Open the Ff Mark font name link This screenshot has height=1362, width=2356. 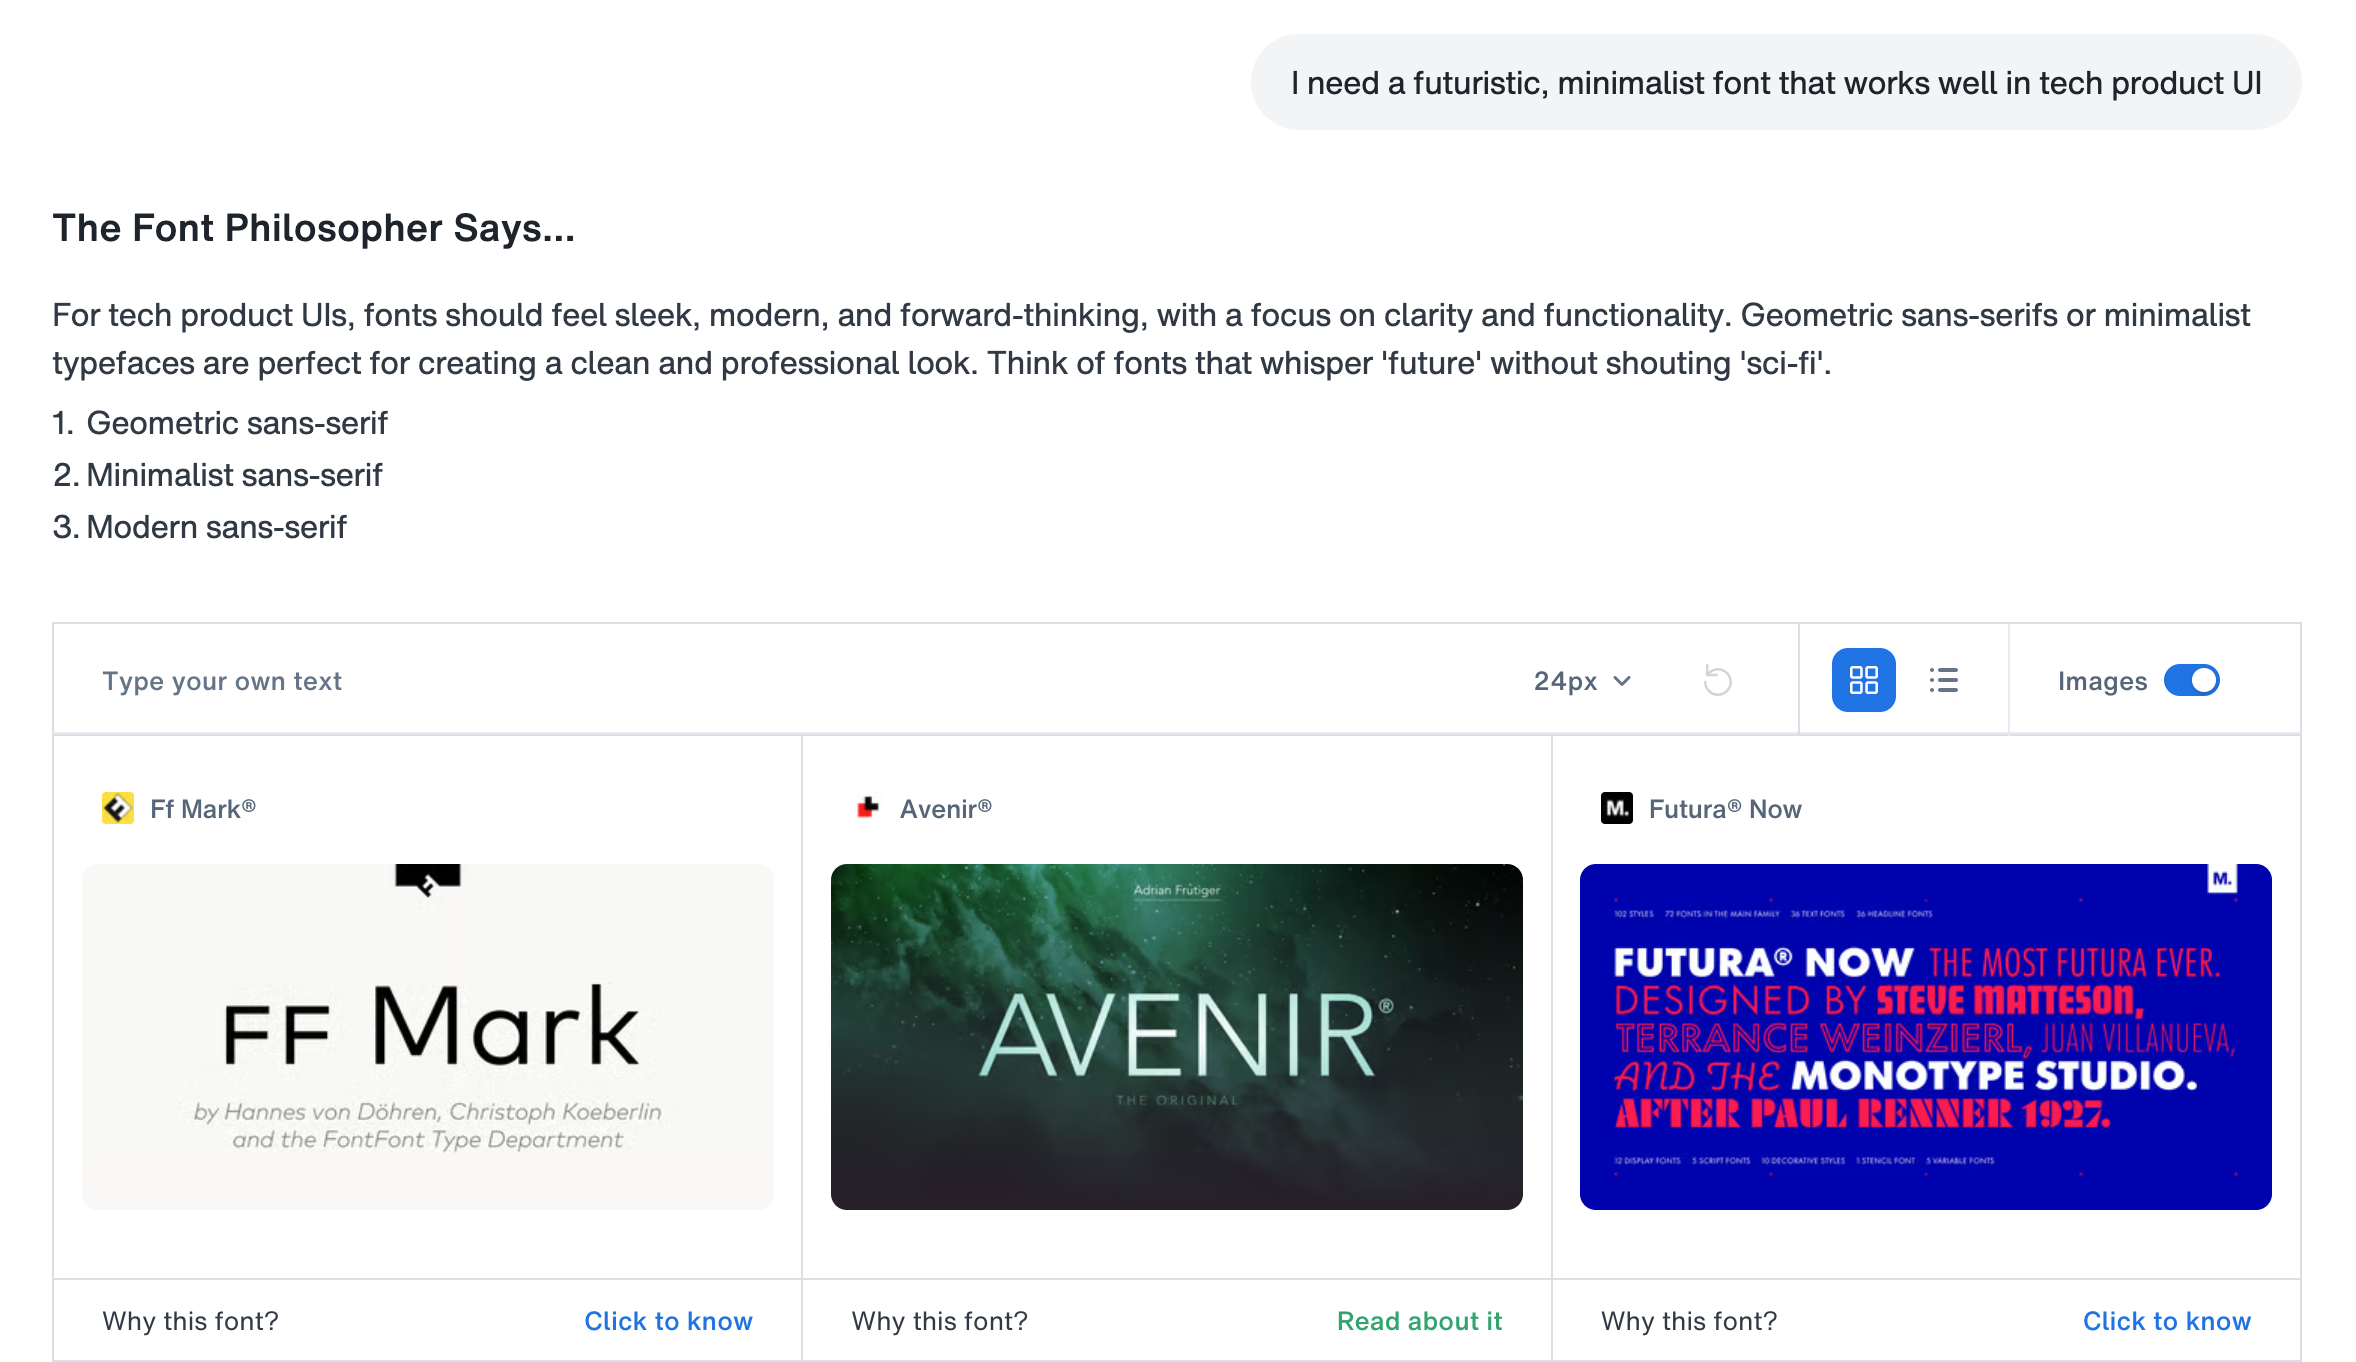pyautogui.click(x=203, y=809)
